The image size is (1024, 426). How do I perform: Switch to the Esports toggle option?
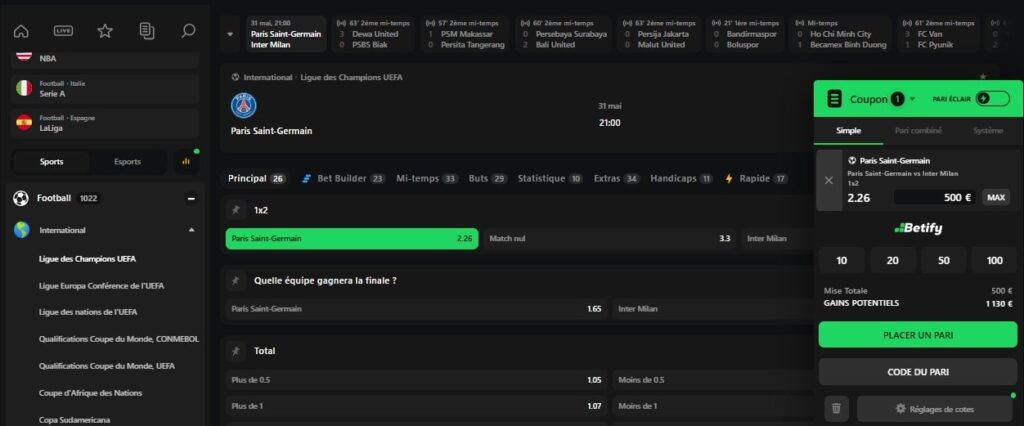(127, 161)
